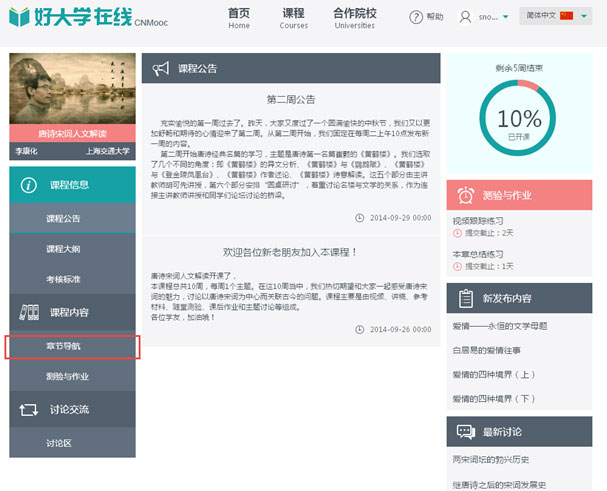Viewport: 607px width, 491px height.
Task: Click the megaphone icon beside 课程公告
Action: (x=160, y=68)
